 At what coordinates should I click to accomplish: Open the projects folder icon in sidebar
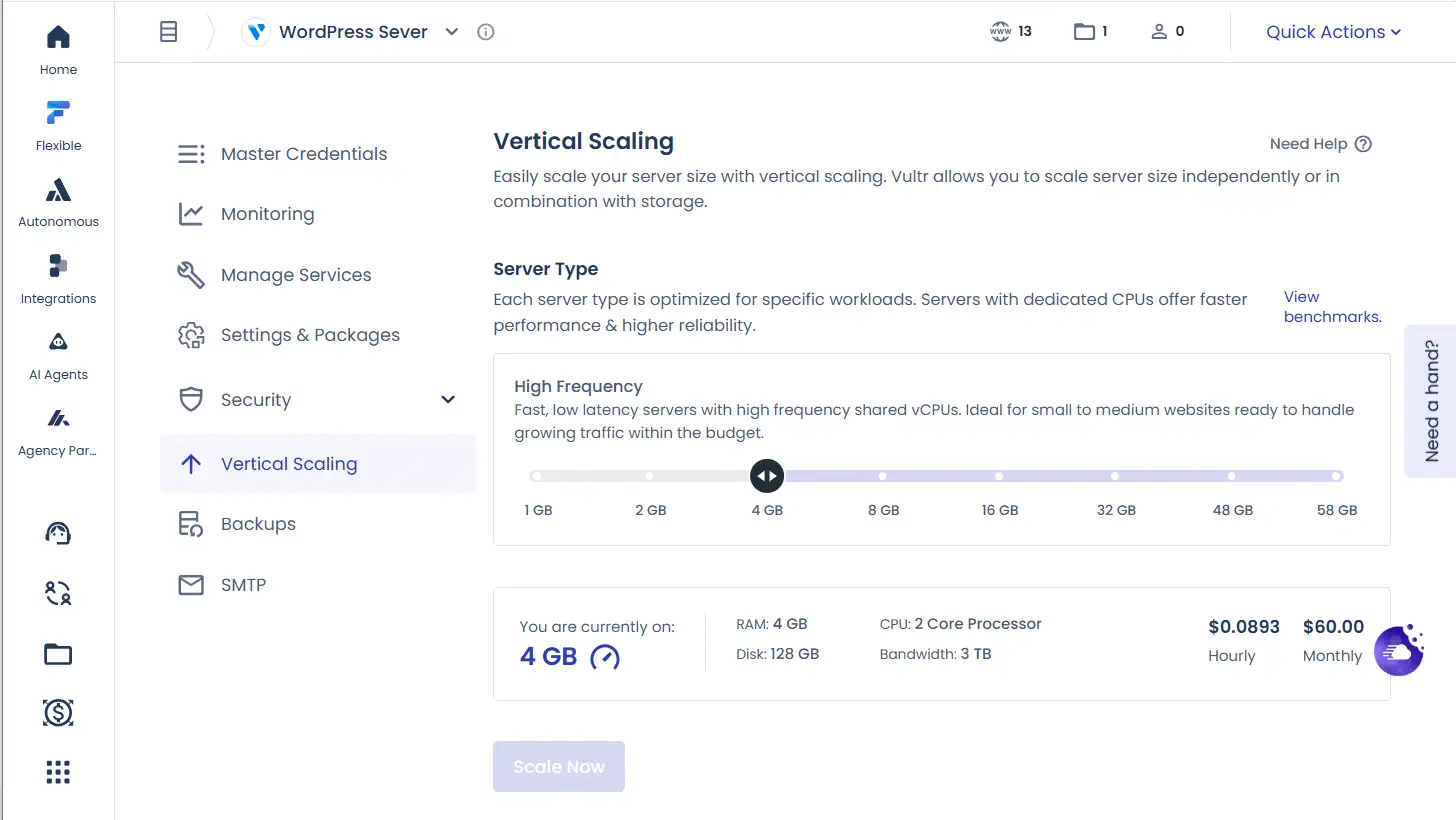tap(58, 655)
